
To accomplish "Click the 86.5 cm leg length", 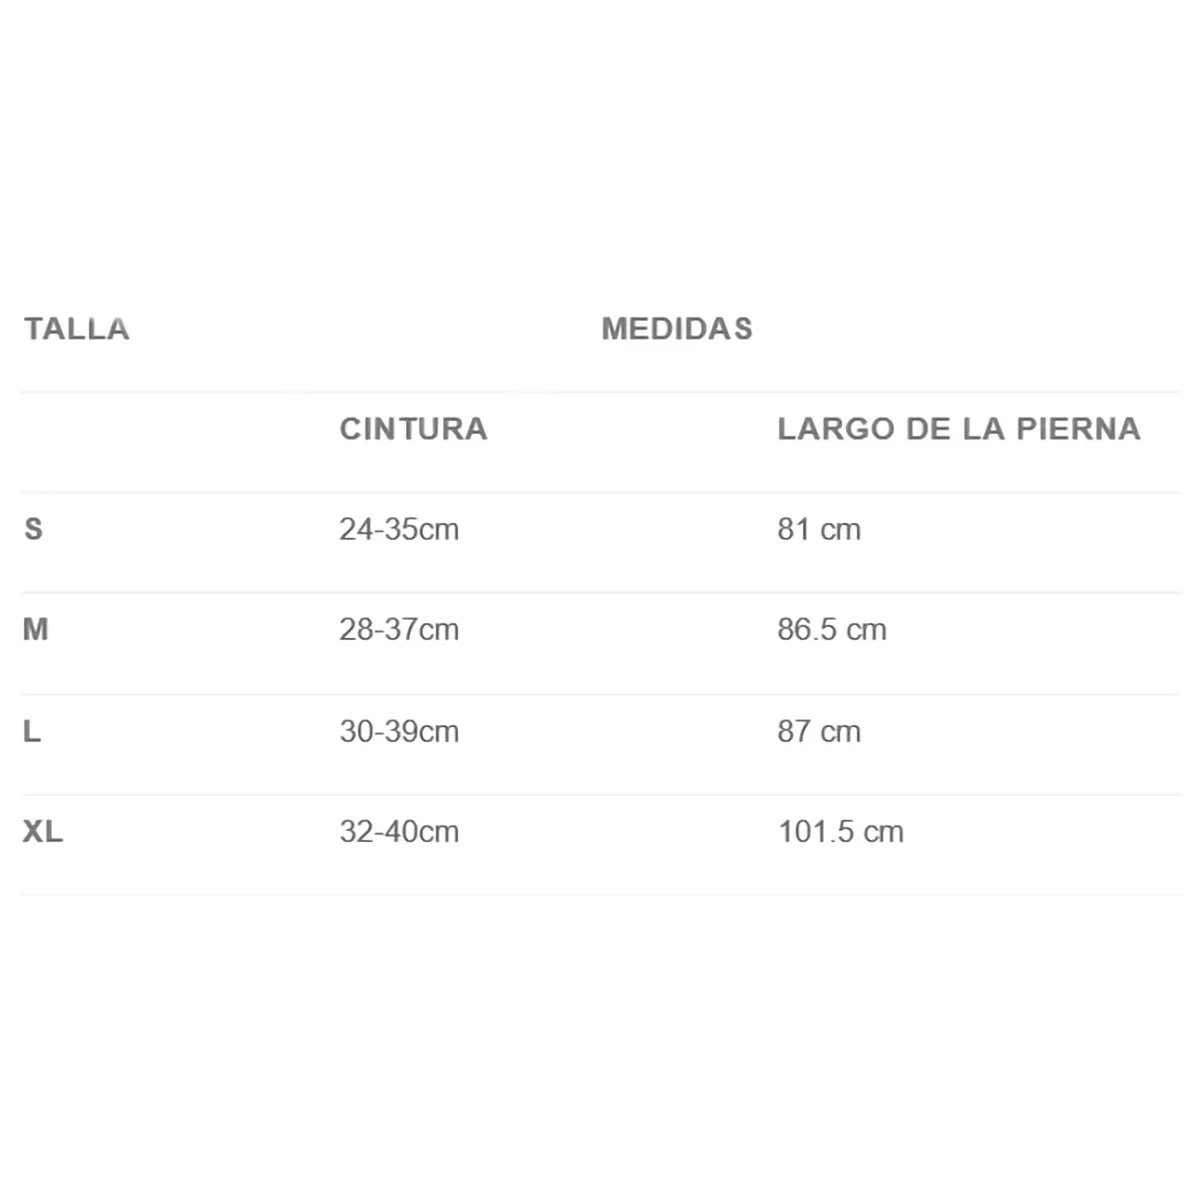I will click(x=832, y=630).
